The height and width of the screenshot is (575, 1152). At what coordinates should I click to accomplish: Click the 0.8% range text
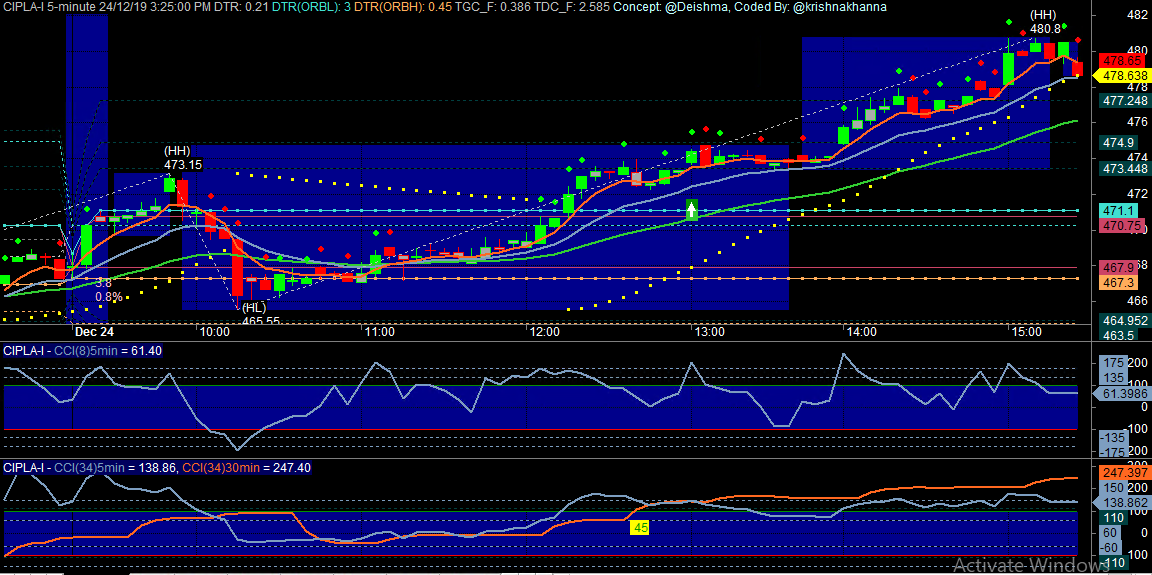pyautogui.click(x=109, y=297)
